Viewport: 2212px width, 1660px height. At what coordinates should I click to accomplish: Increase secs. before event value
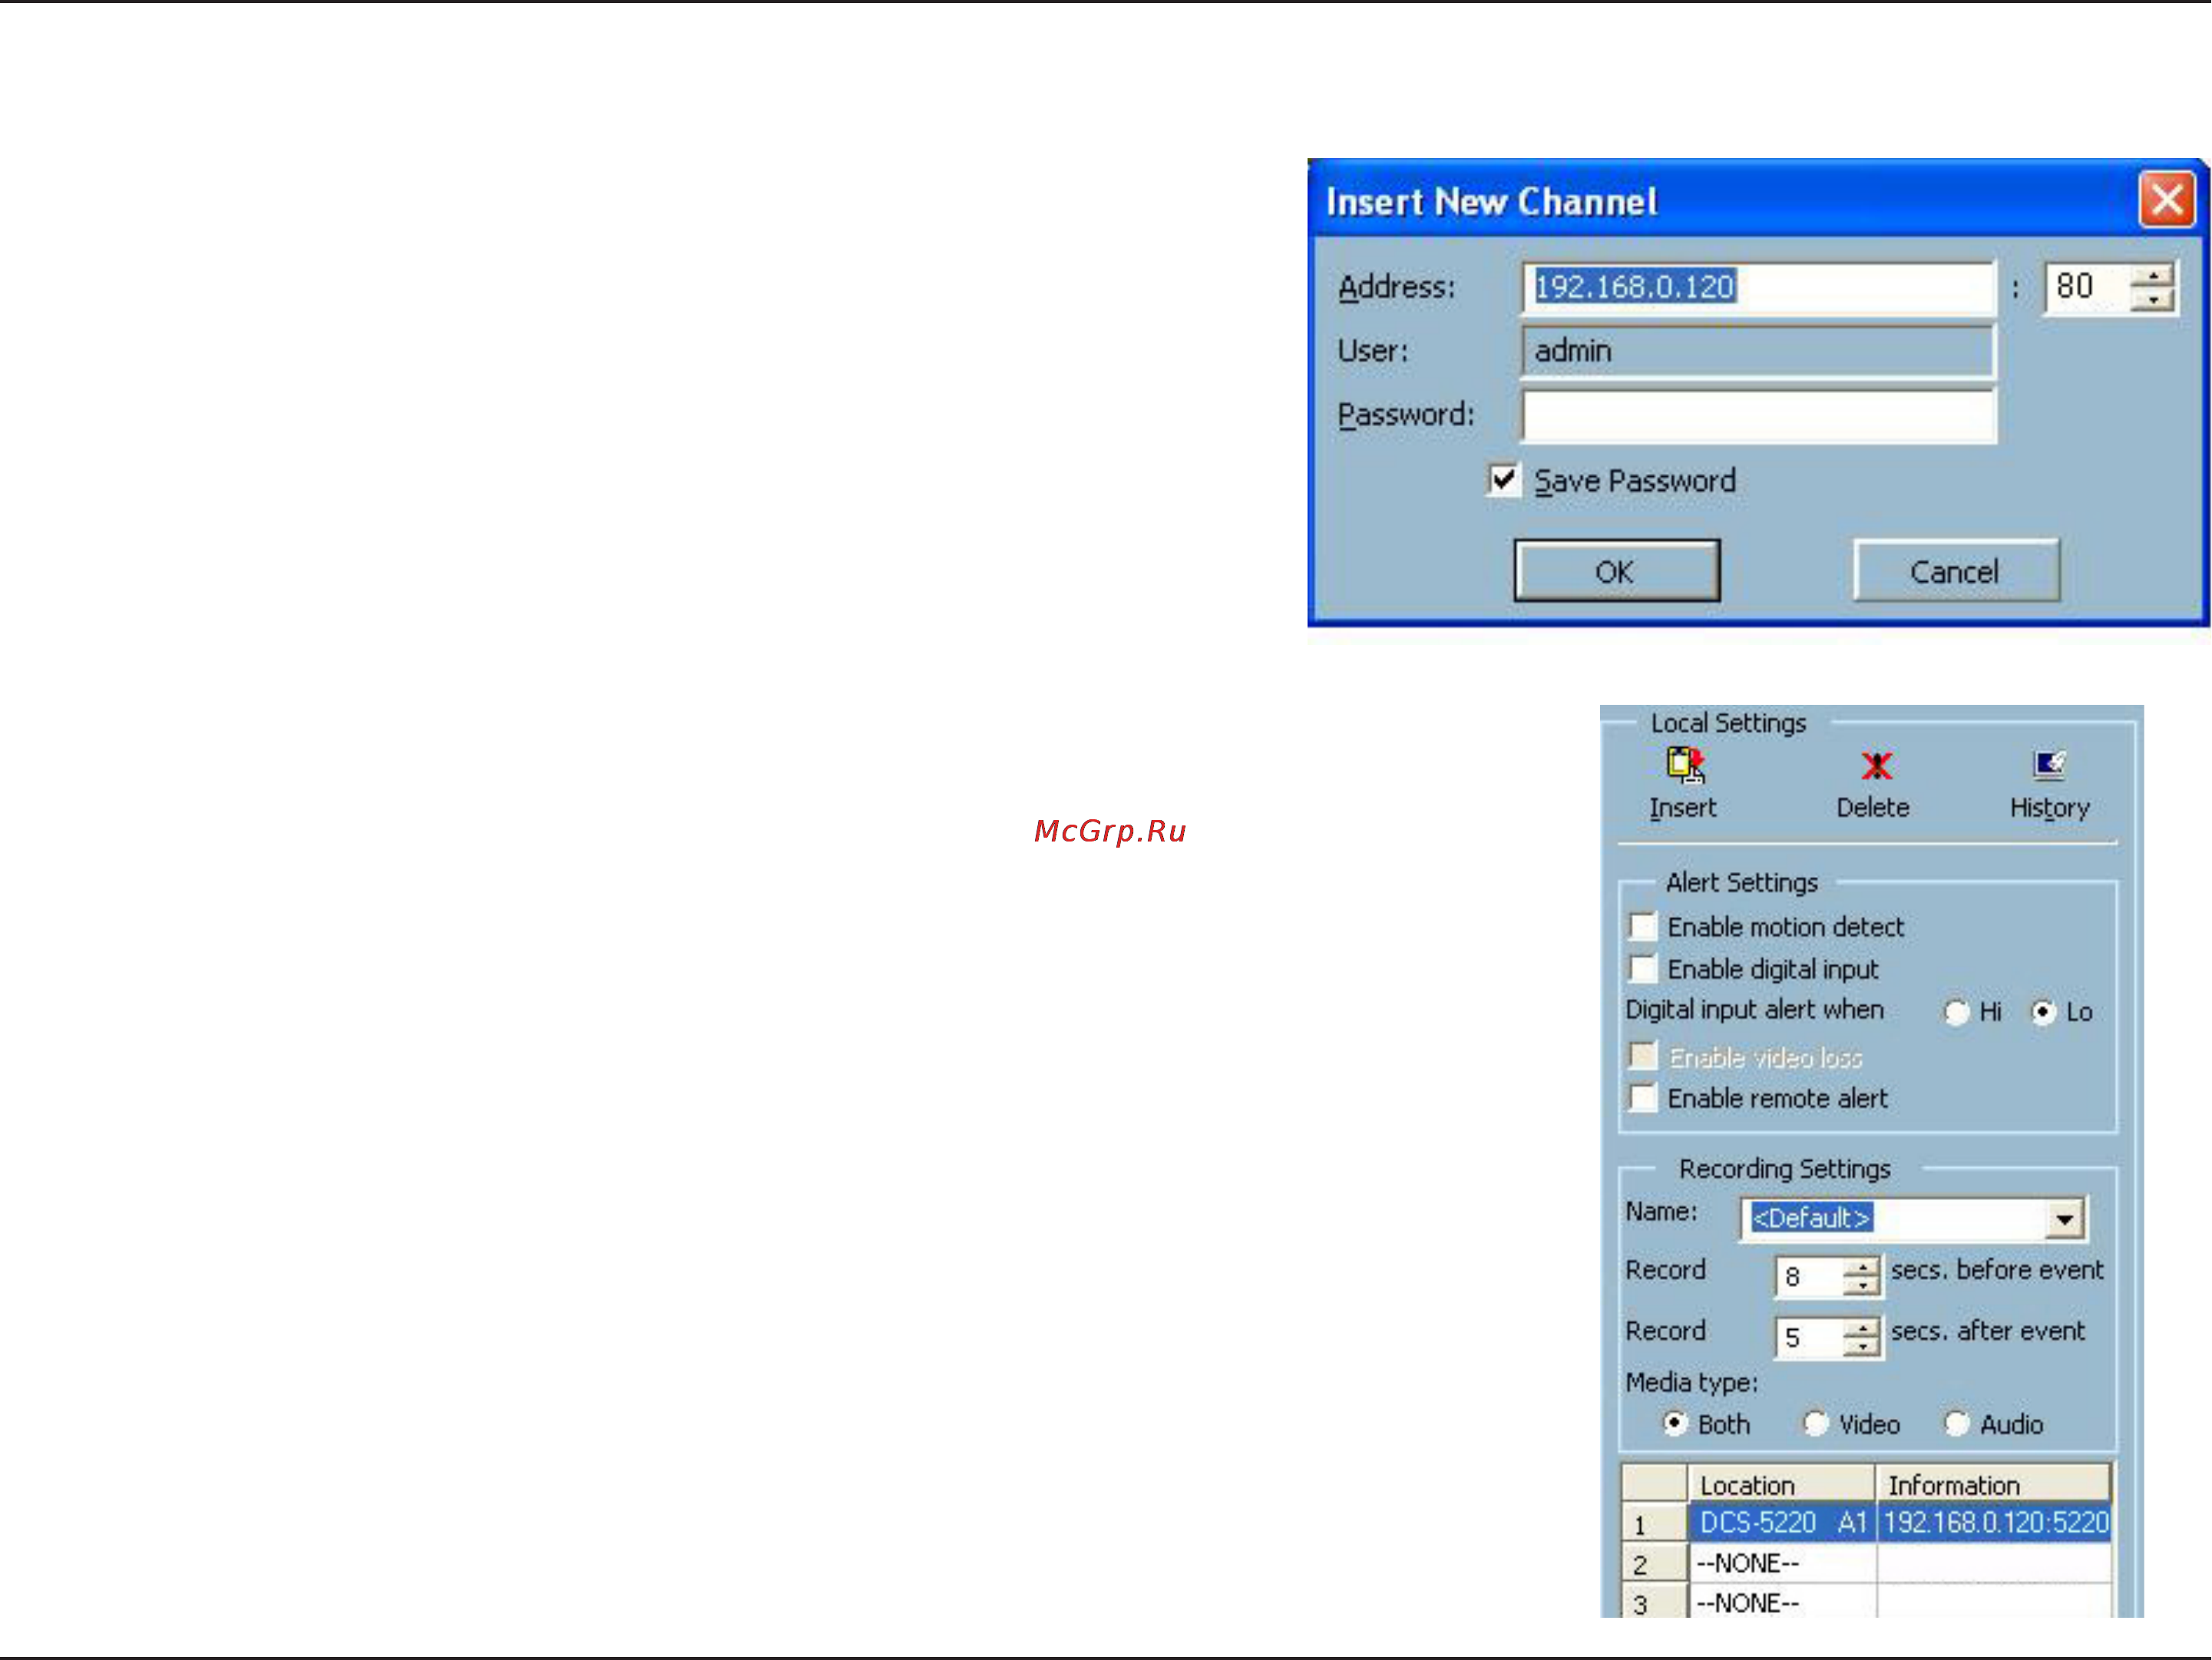click(1860, 1267)
